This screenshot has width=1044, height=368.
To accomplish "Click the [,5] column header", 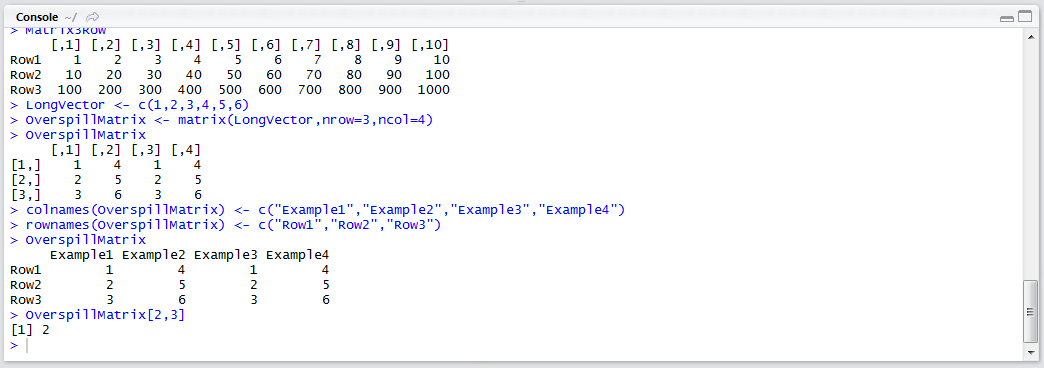I will coord(227,45).
